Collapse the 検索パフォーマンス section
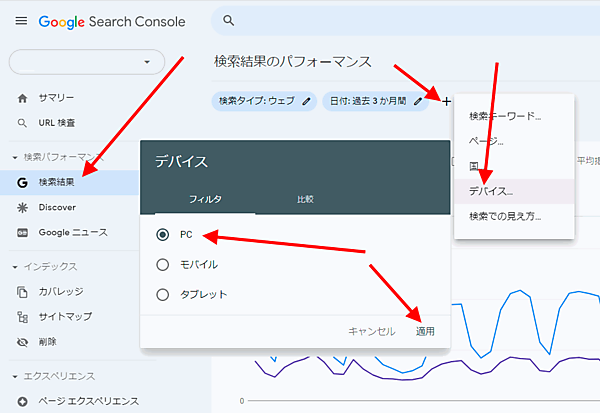The image size is (600, 413). coord(14,158)
